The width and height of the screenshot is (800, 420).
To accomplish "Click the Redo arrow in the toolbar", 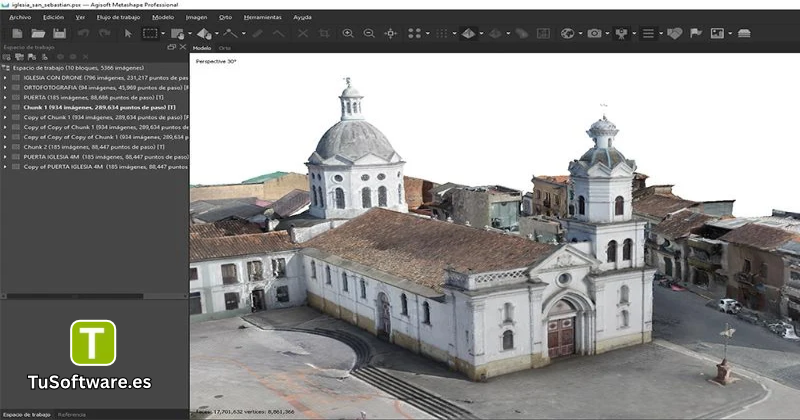I will (105, 33).
